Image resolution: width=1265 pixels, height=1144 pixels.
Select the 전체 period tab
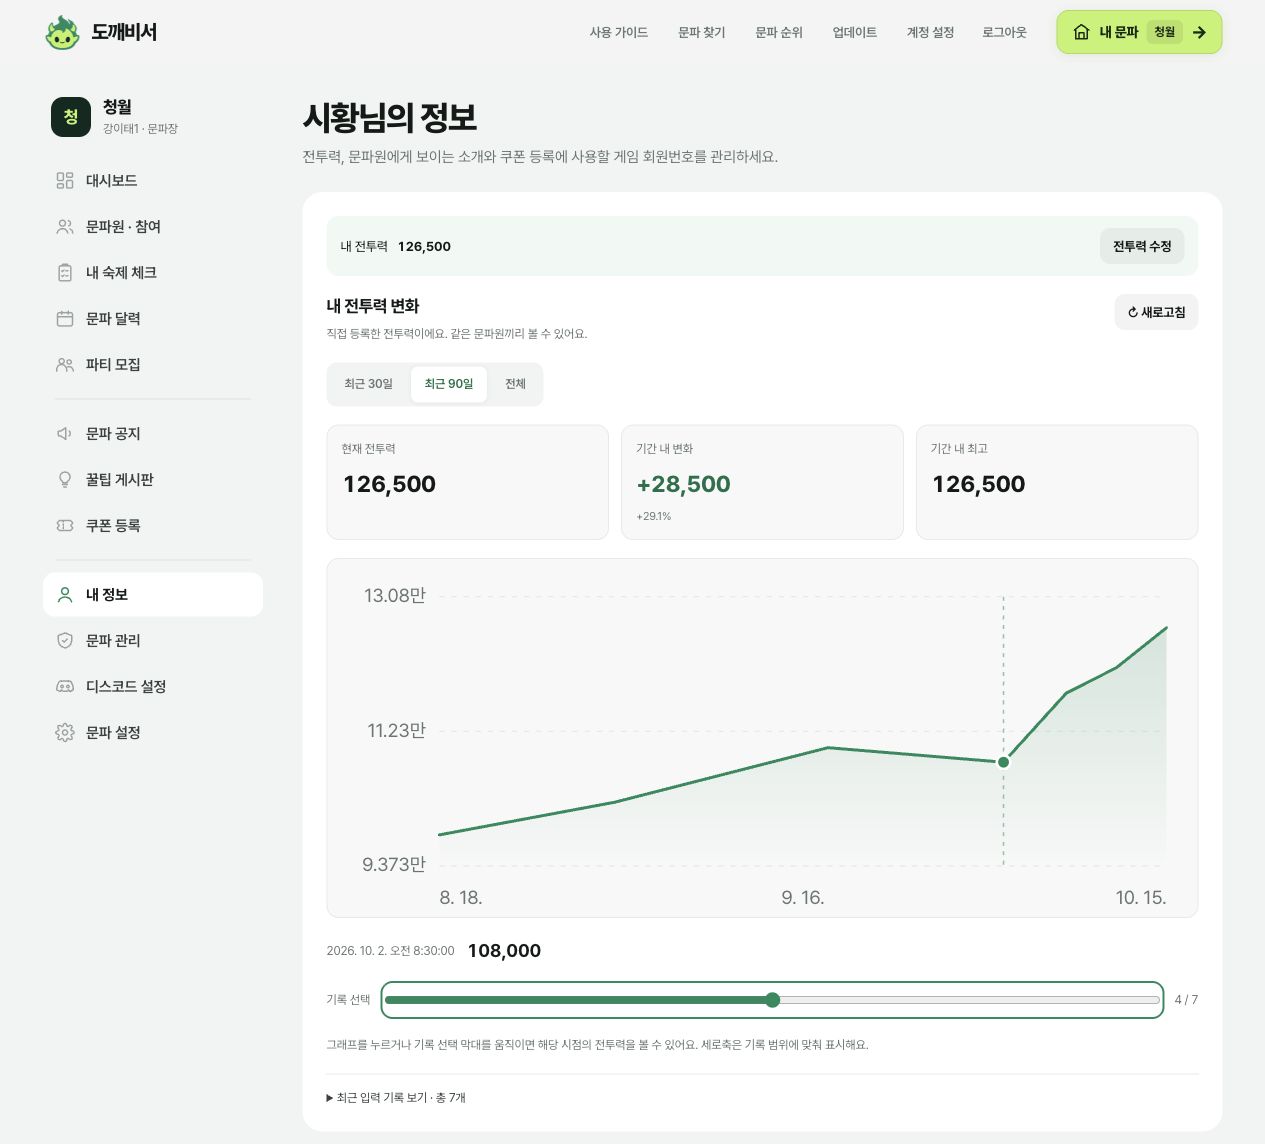coord(515,384)
